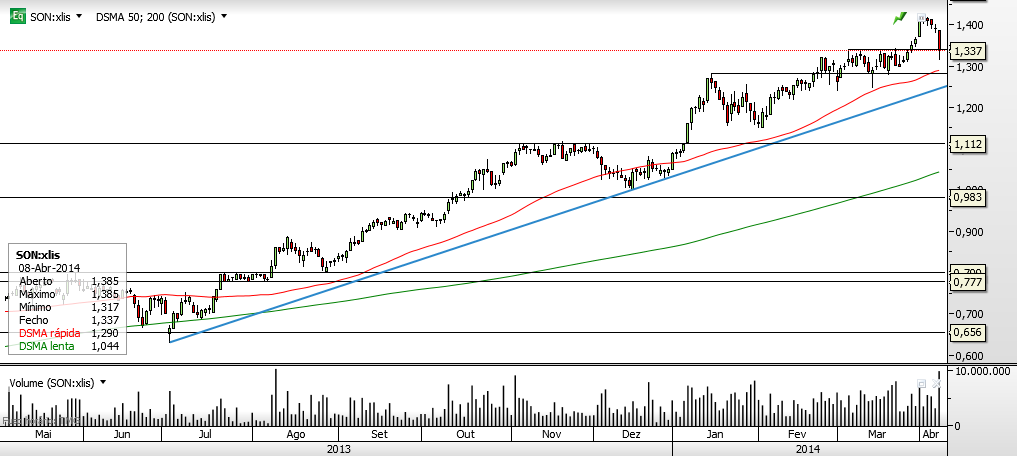Click the green Eq instrument icon
Screen dimensions: 1017x456
(x=17, y=16)
